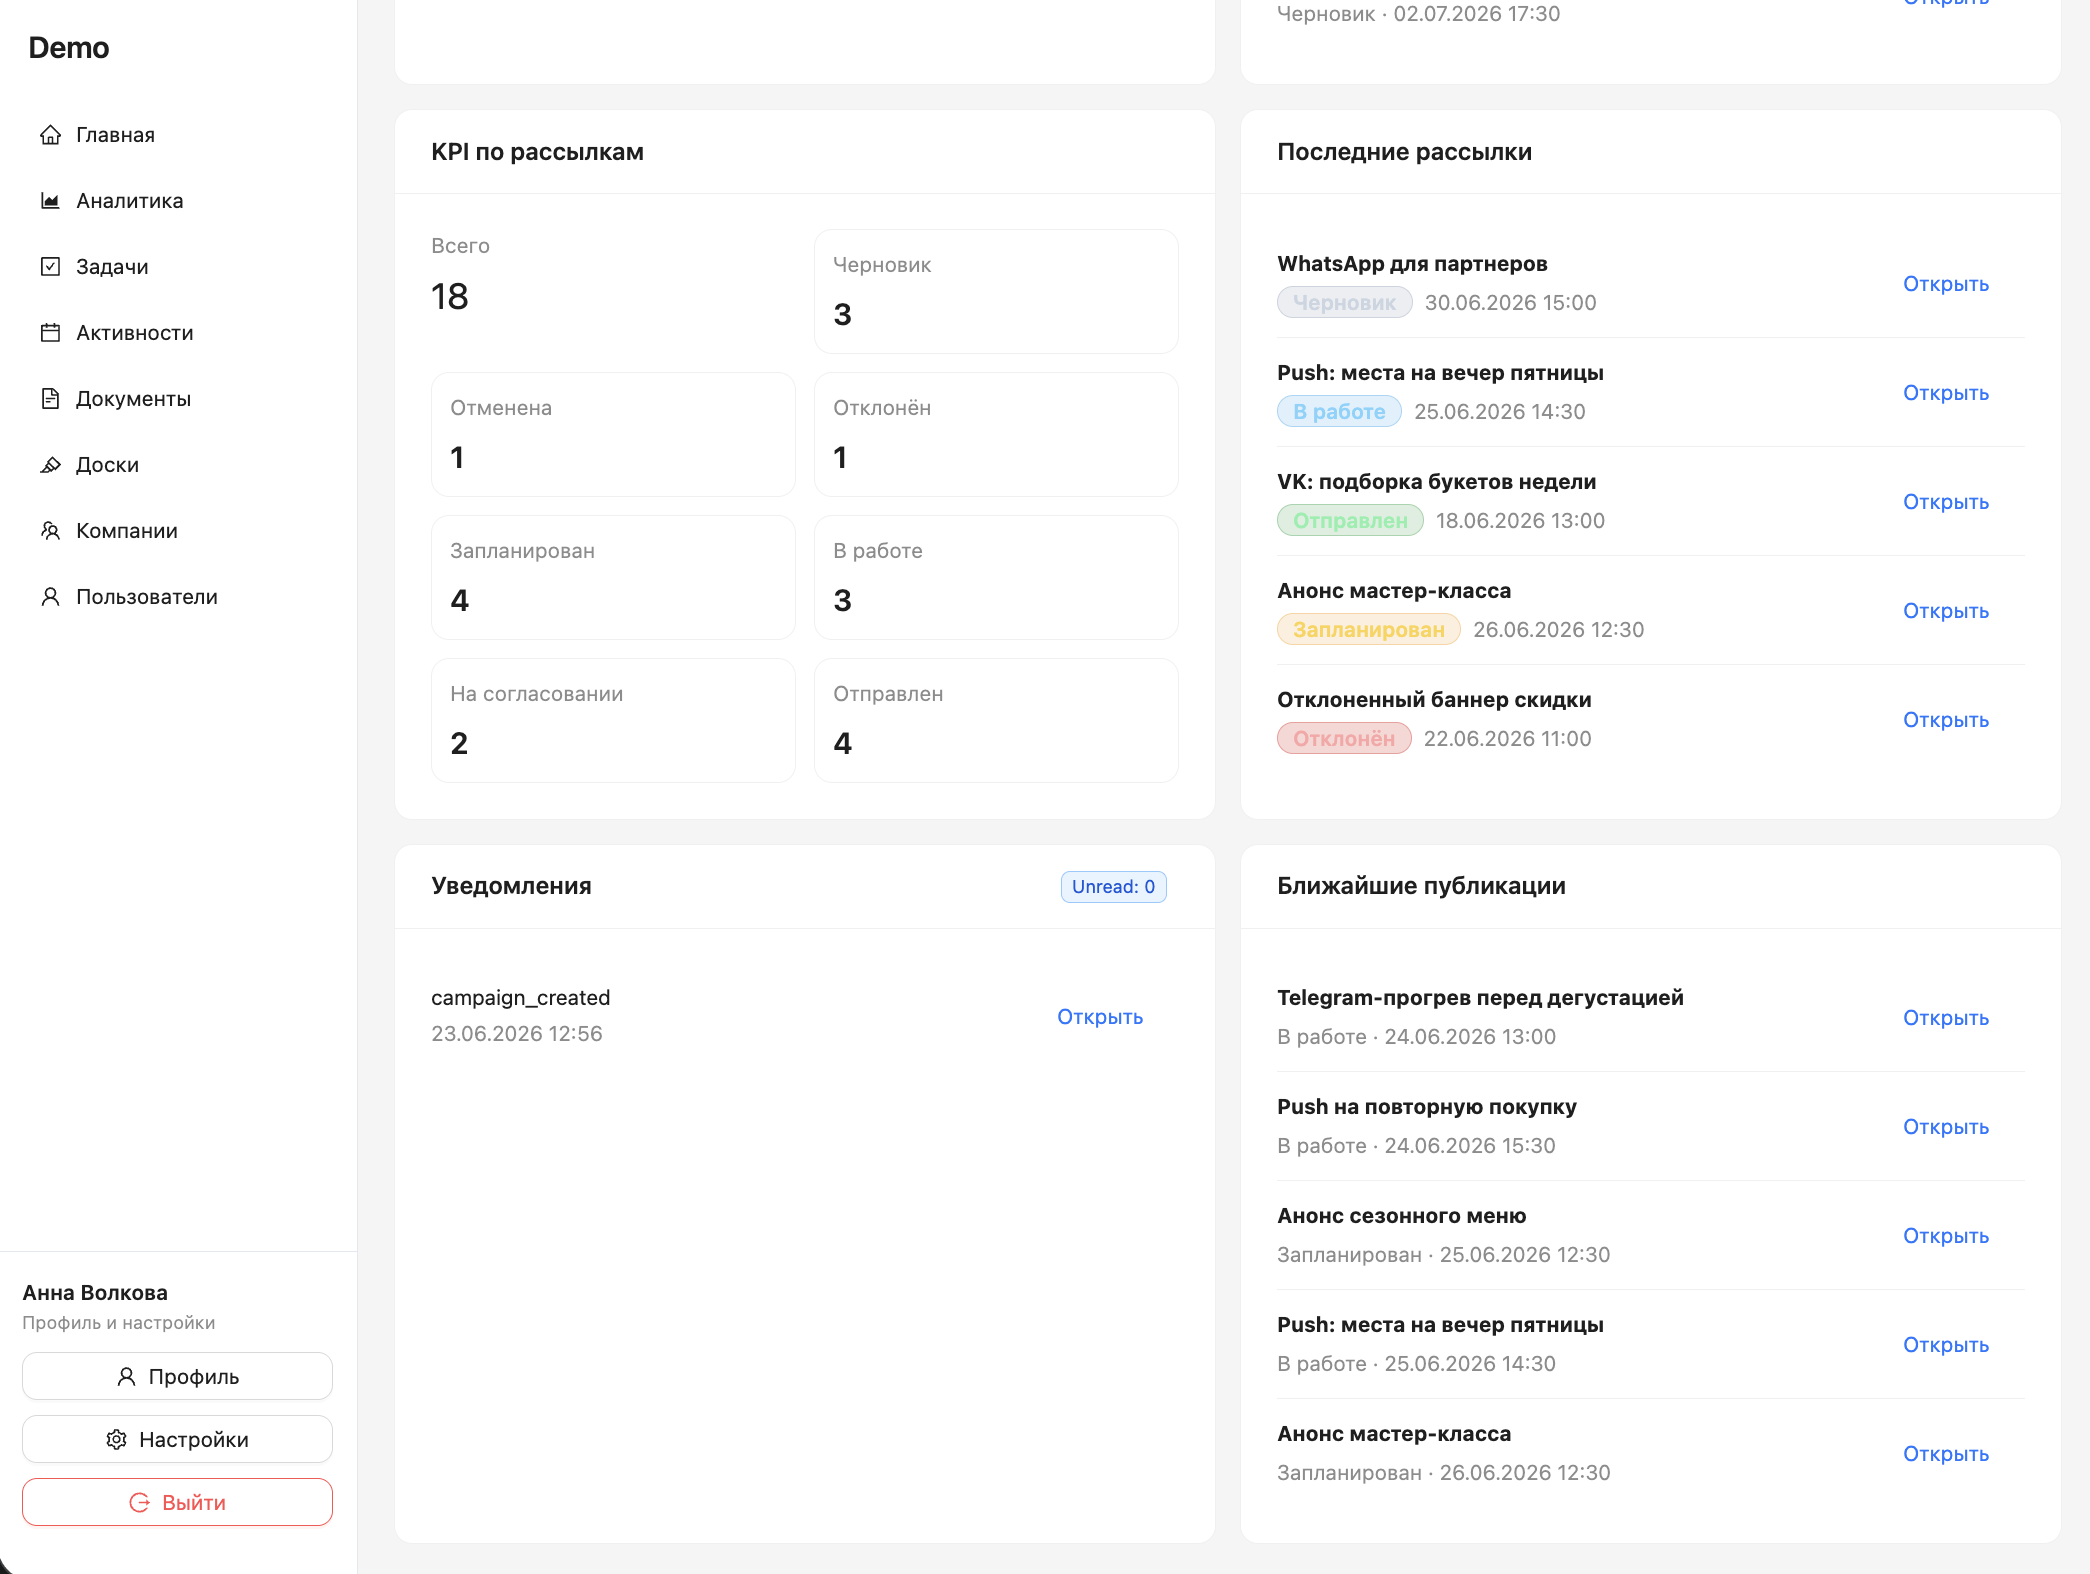Click the date 18.06.2026 13:00
Image resolution: width=2090 pixels, height=1574 pixels.
click(1520, 521)
